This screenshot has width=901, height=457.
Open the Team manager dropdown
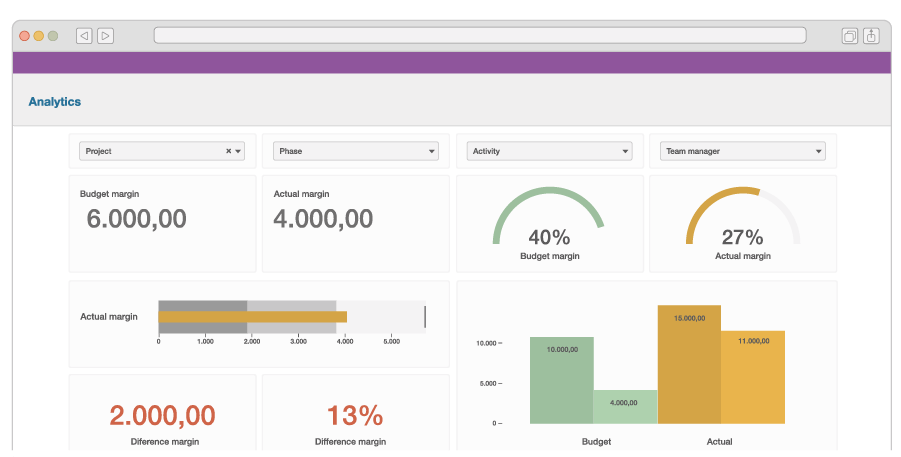[742, 151]
